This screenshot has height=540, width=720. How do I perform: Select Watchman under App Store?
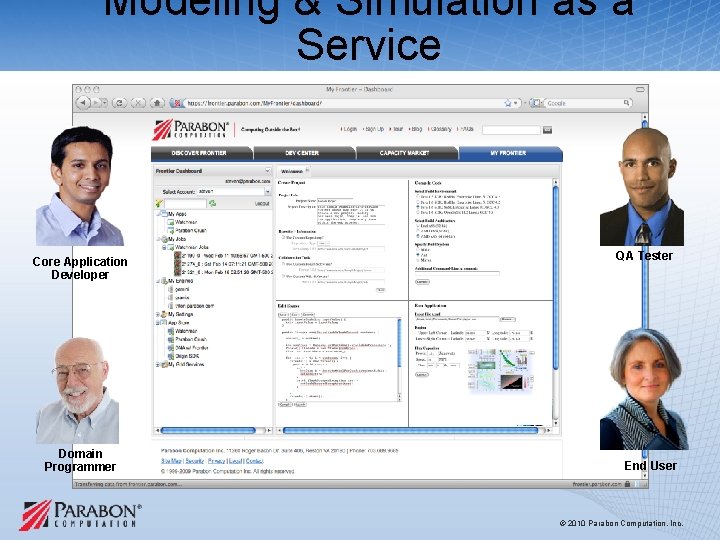(x=186, y=331)
